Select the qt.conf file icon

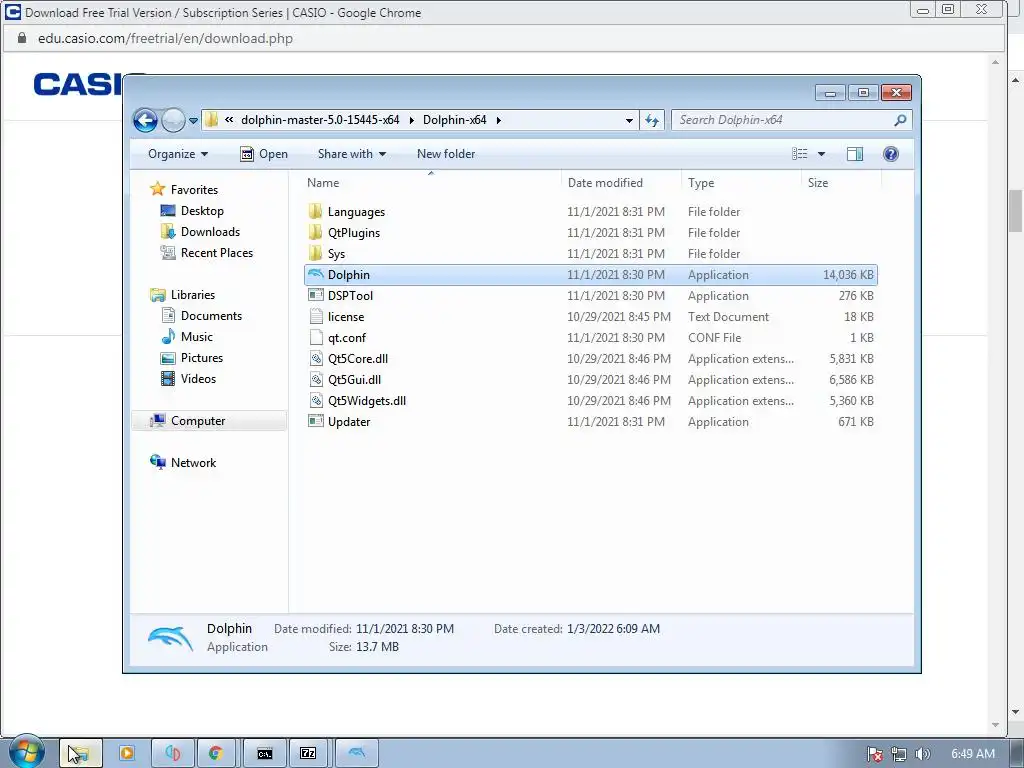tap(315, 337)
